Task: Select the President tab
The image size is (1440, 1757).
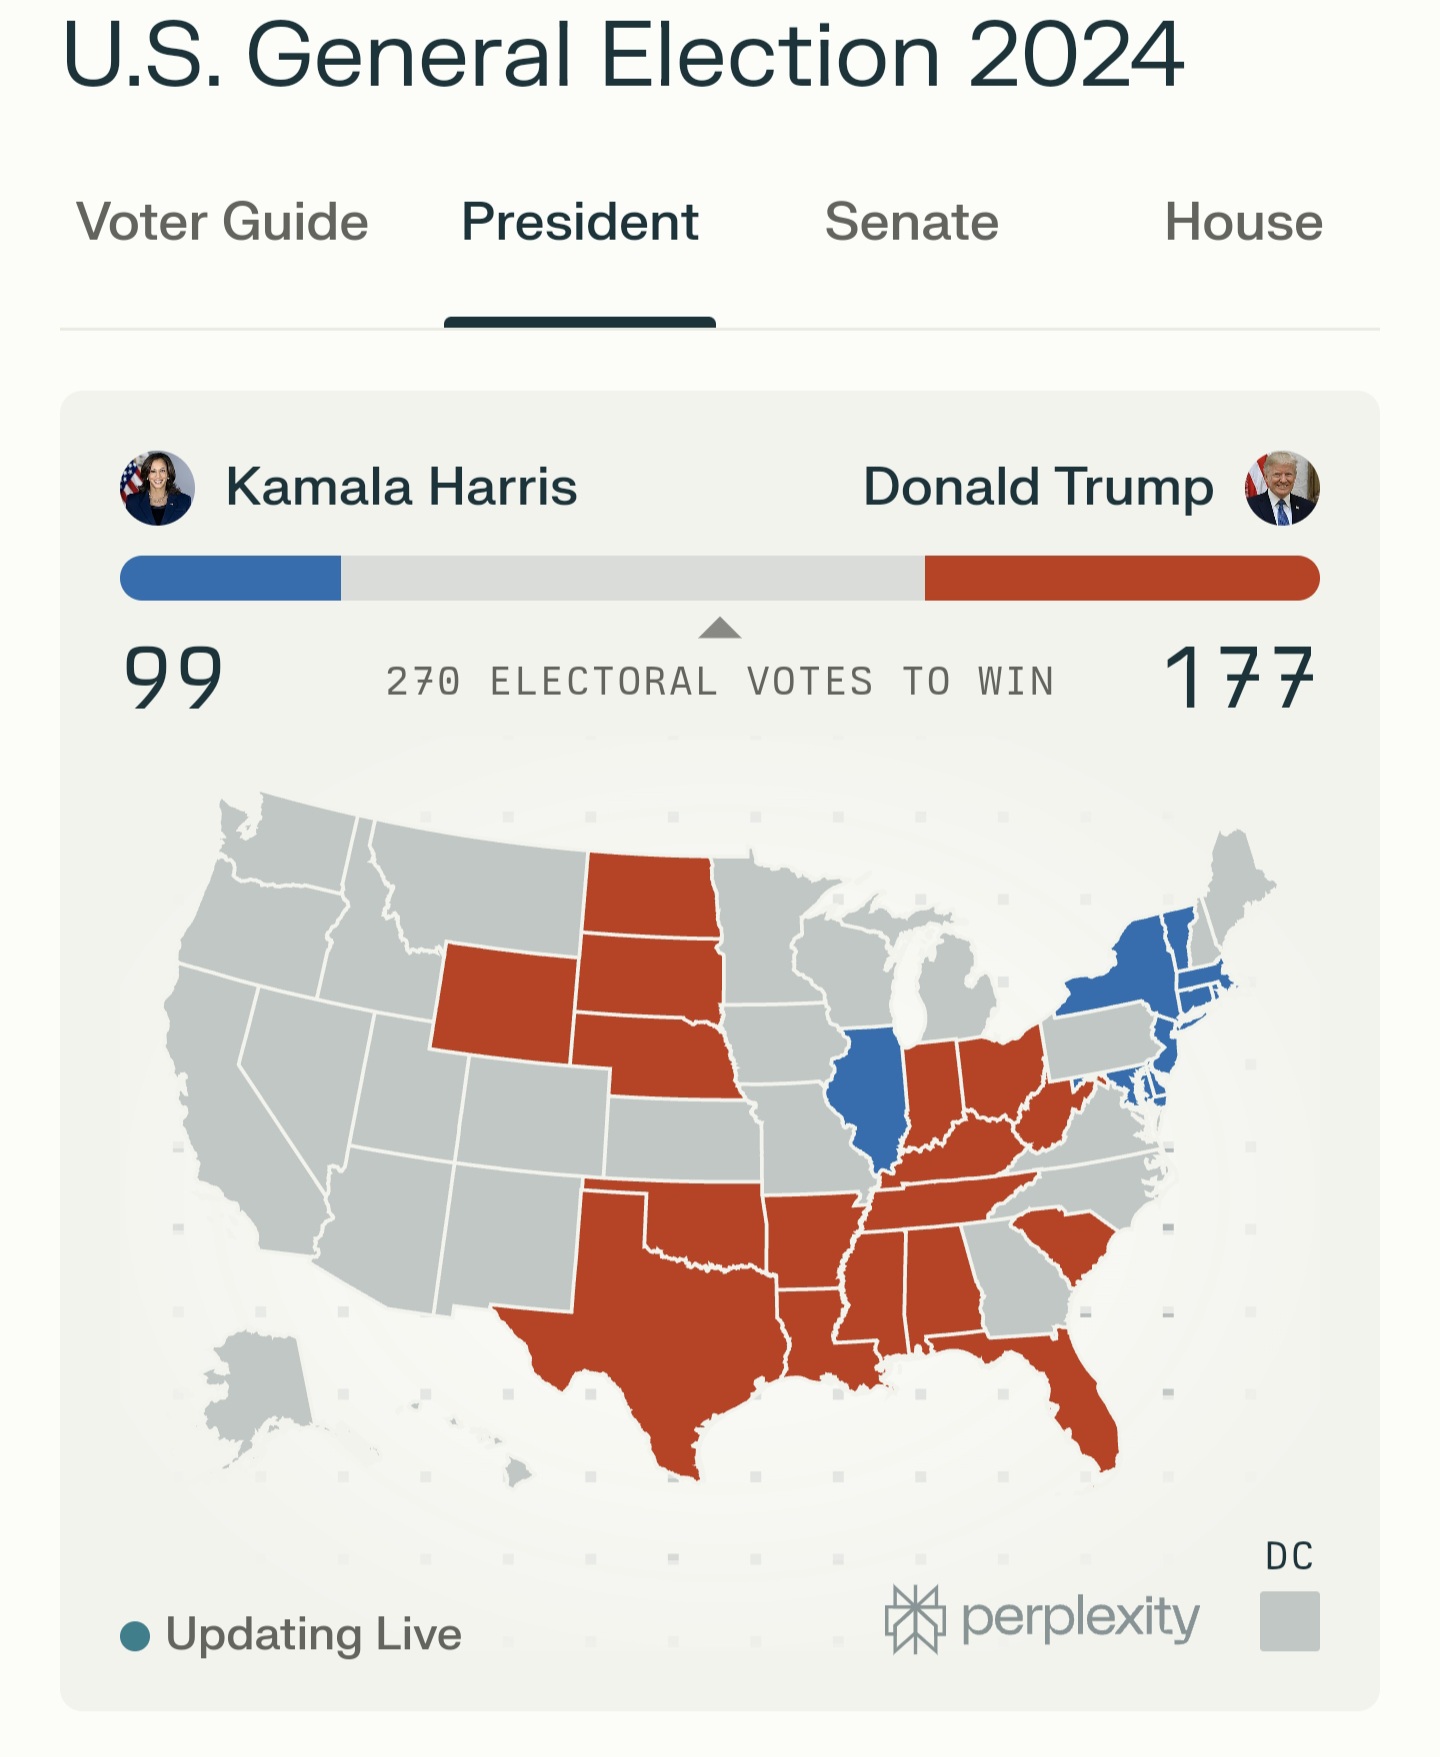Action: (x=580, y=222)
